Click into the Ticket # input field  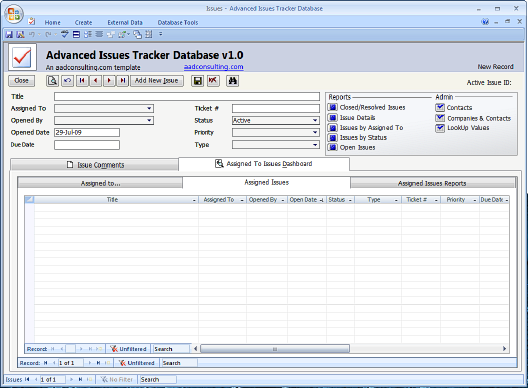pos(276,108)
